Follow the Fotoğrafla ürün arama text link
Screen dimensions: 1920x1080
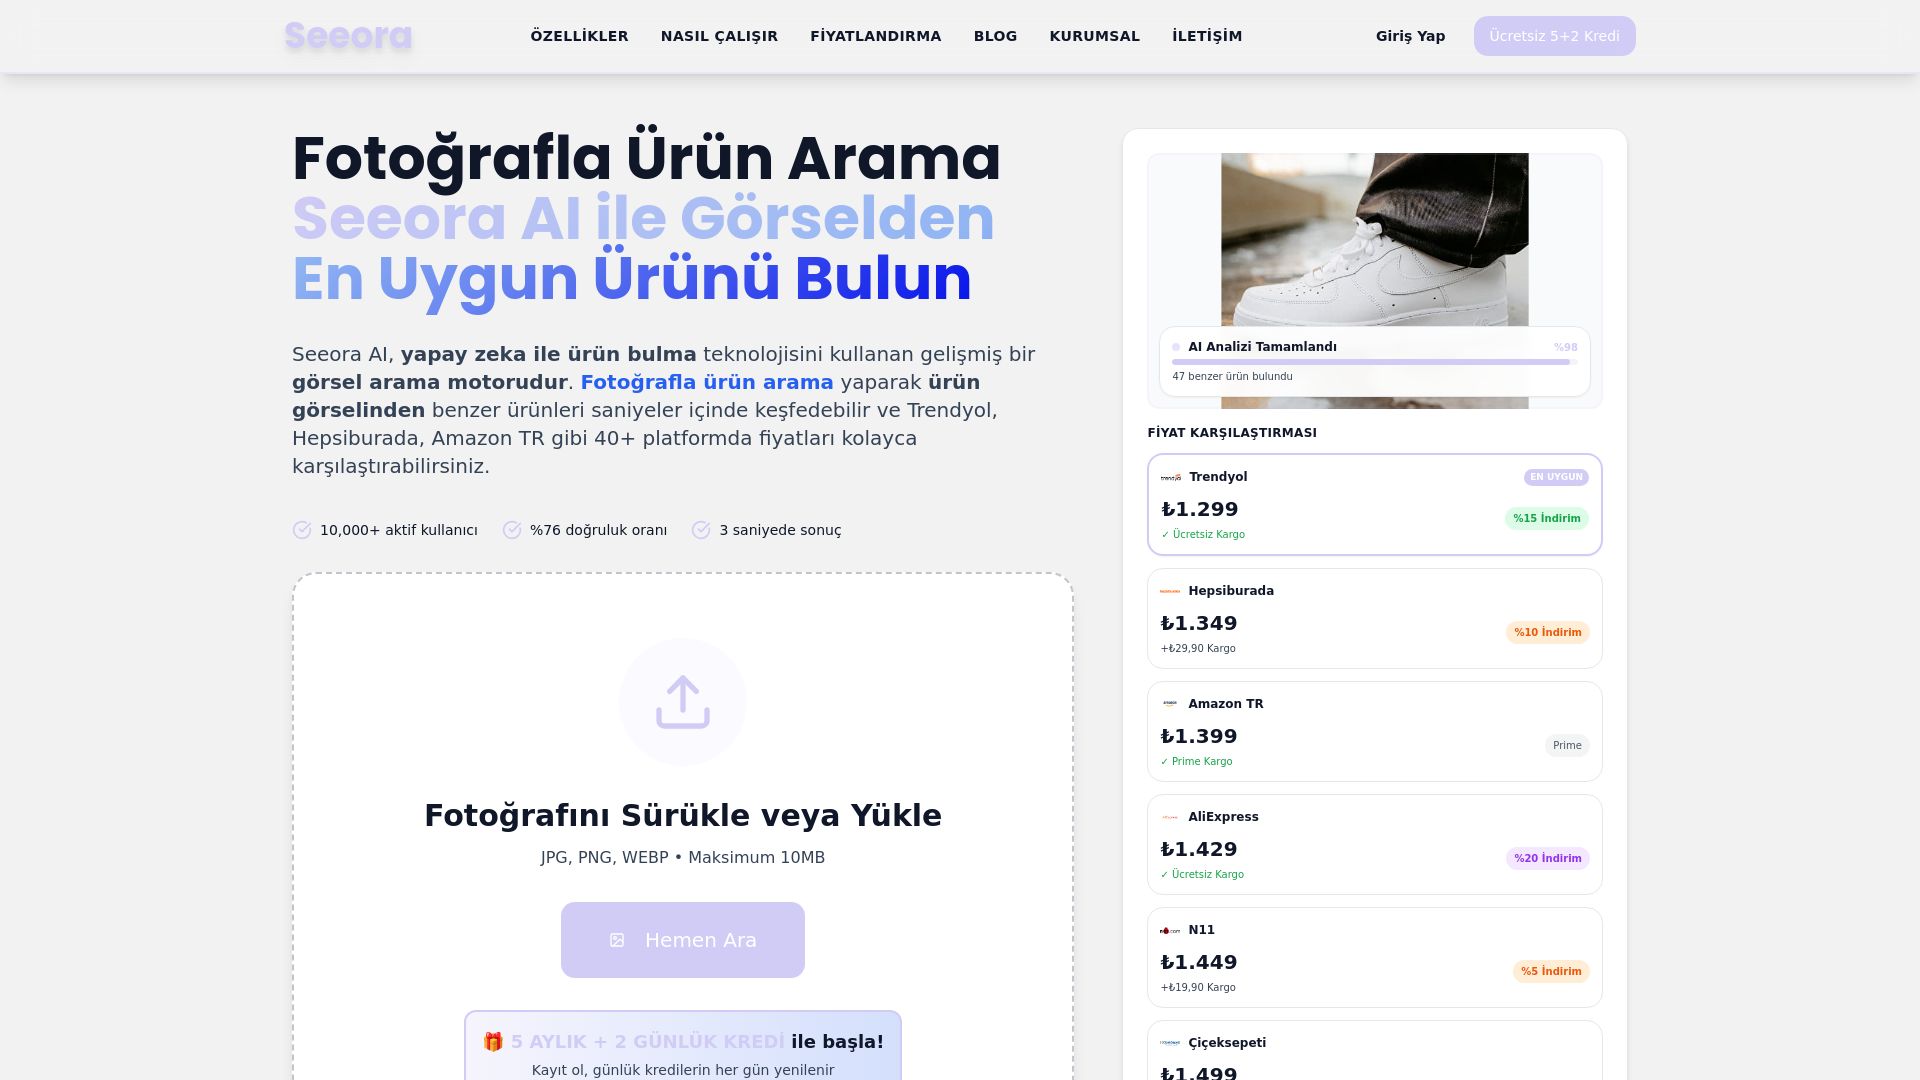pyautogui.click(x=706, y=382)
